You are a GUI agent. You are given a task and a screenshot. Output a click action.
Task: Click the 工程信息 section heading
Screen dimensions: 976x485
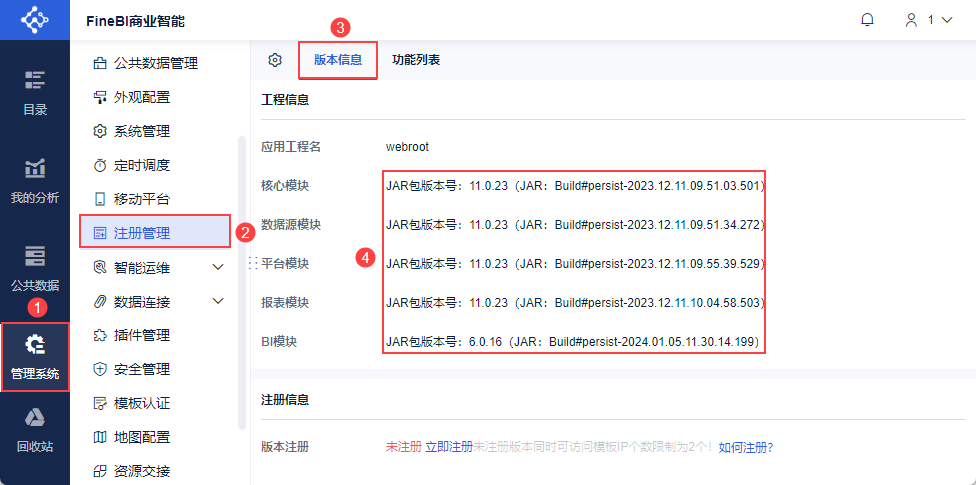(285, 99)
